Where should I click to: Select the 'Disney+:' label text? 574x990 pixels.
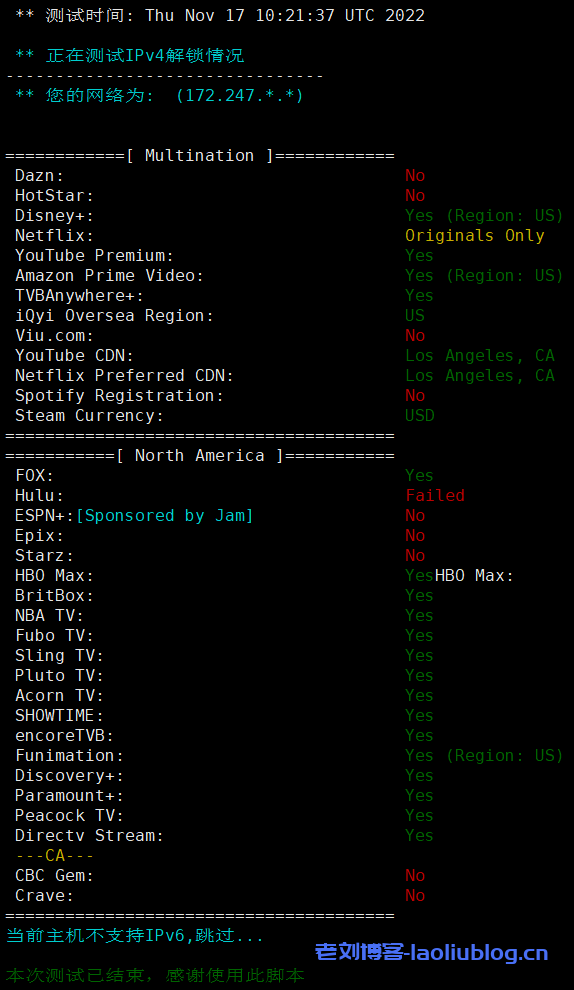click(54, 215)
